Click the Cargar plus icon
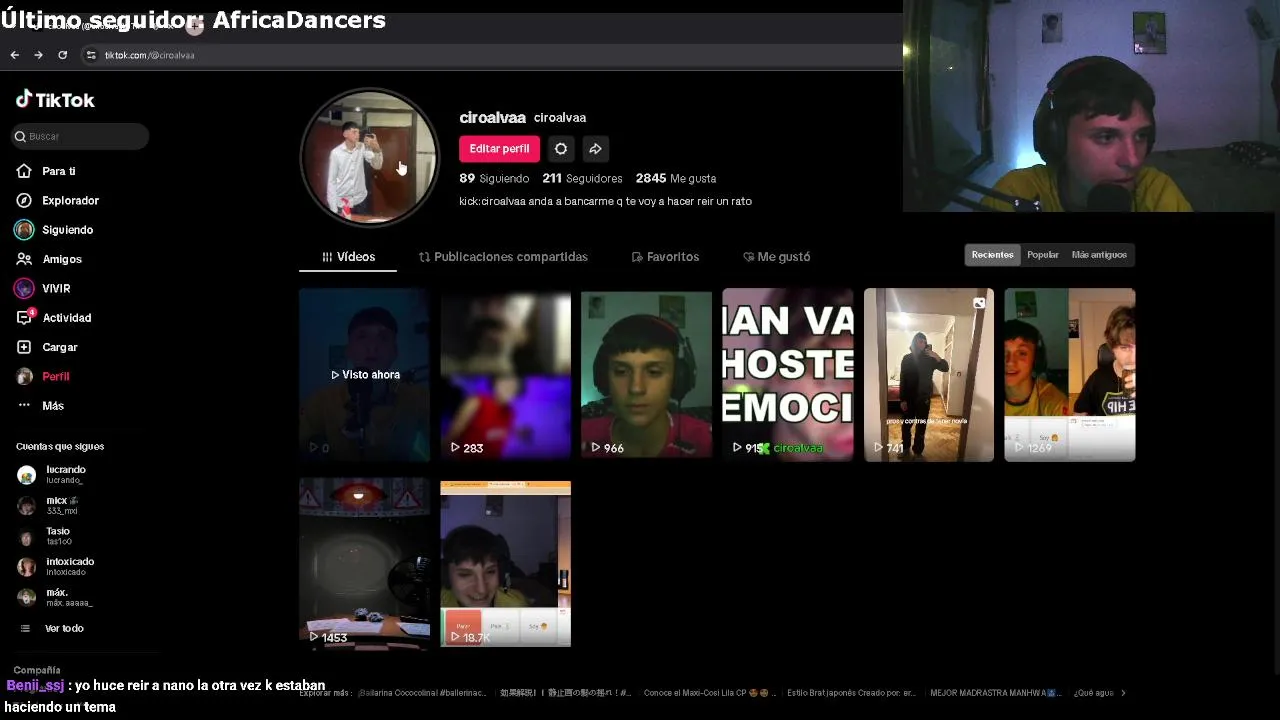This screenshot has height=720, width=1280. pos(24,347)
